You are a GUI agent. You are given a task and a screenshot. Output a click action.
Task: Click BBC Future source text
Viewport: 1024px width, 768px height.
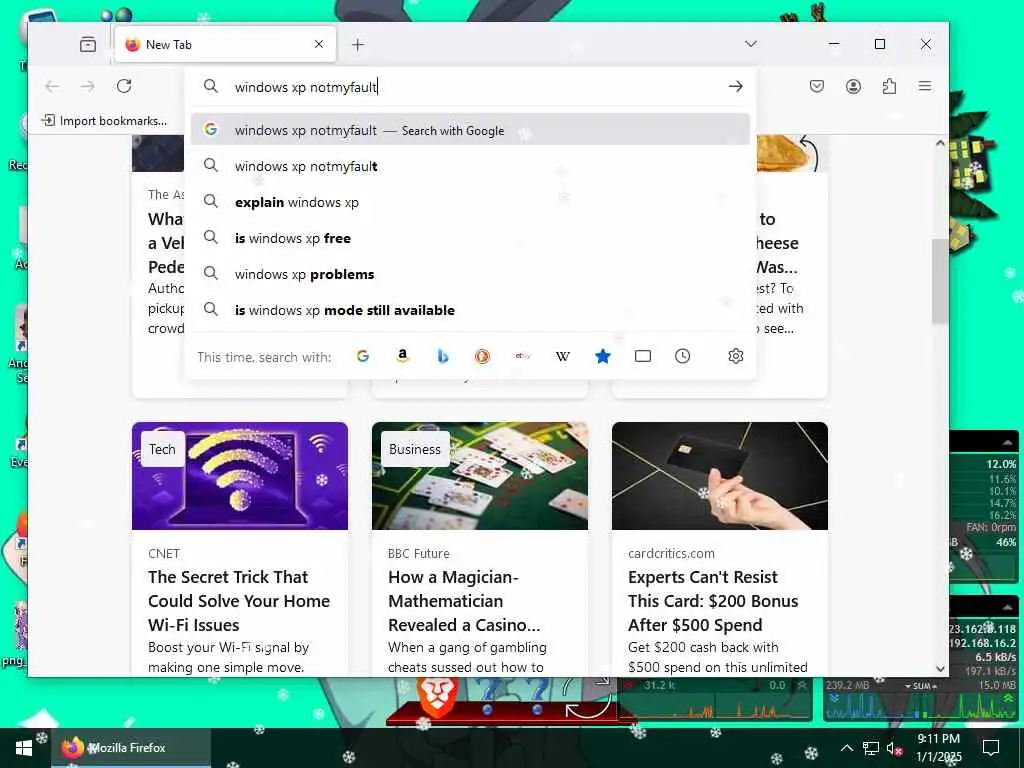[x=419, y=553]
